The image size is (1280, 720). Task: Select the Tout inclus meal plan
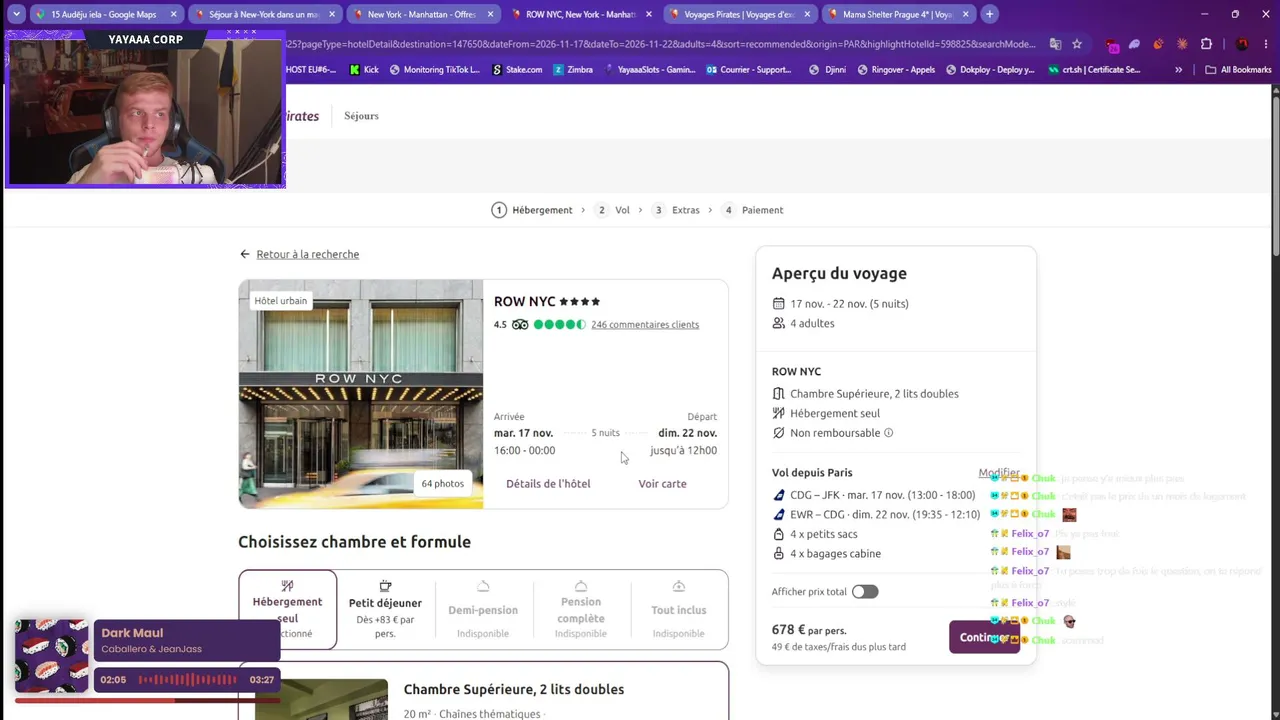tap(678, 610)
